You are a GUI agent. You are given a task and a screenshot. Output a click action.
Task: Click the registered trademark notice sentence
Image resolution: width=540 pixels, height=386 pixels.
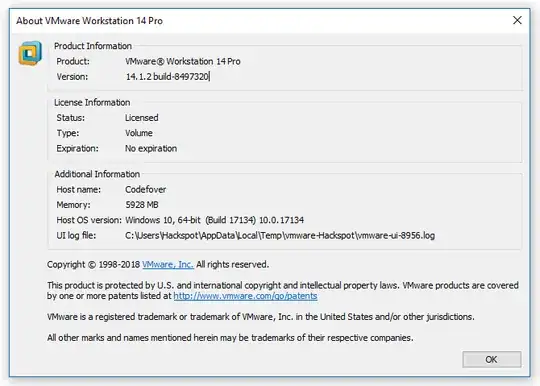(x=261, y=317)
